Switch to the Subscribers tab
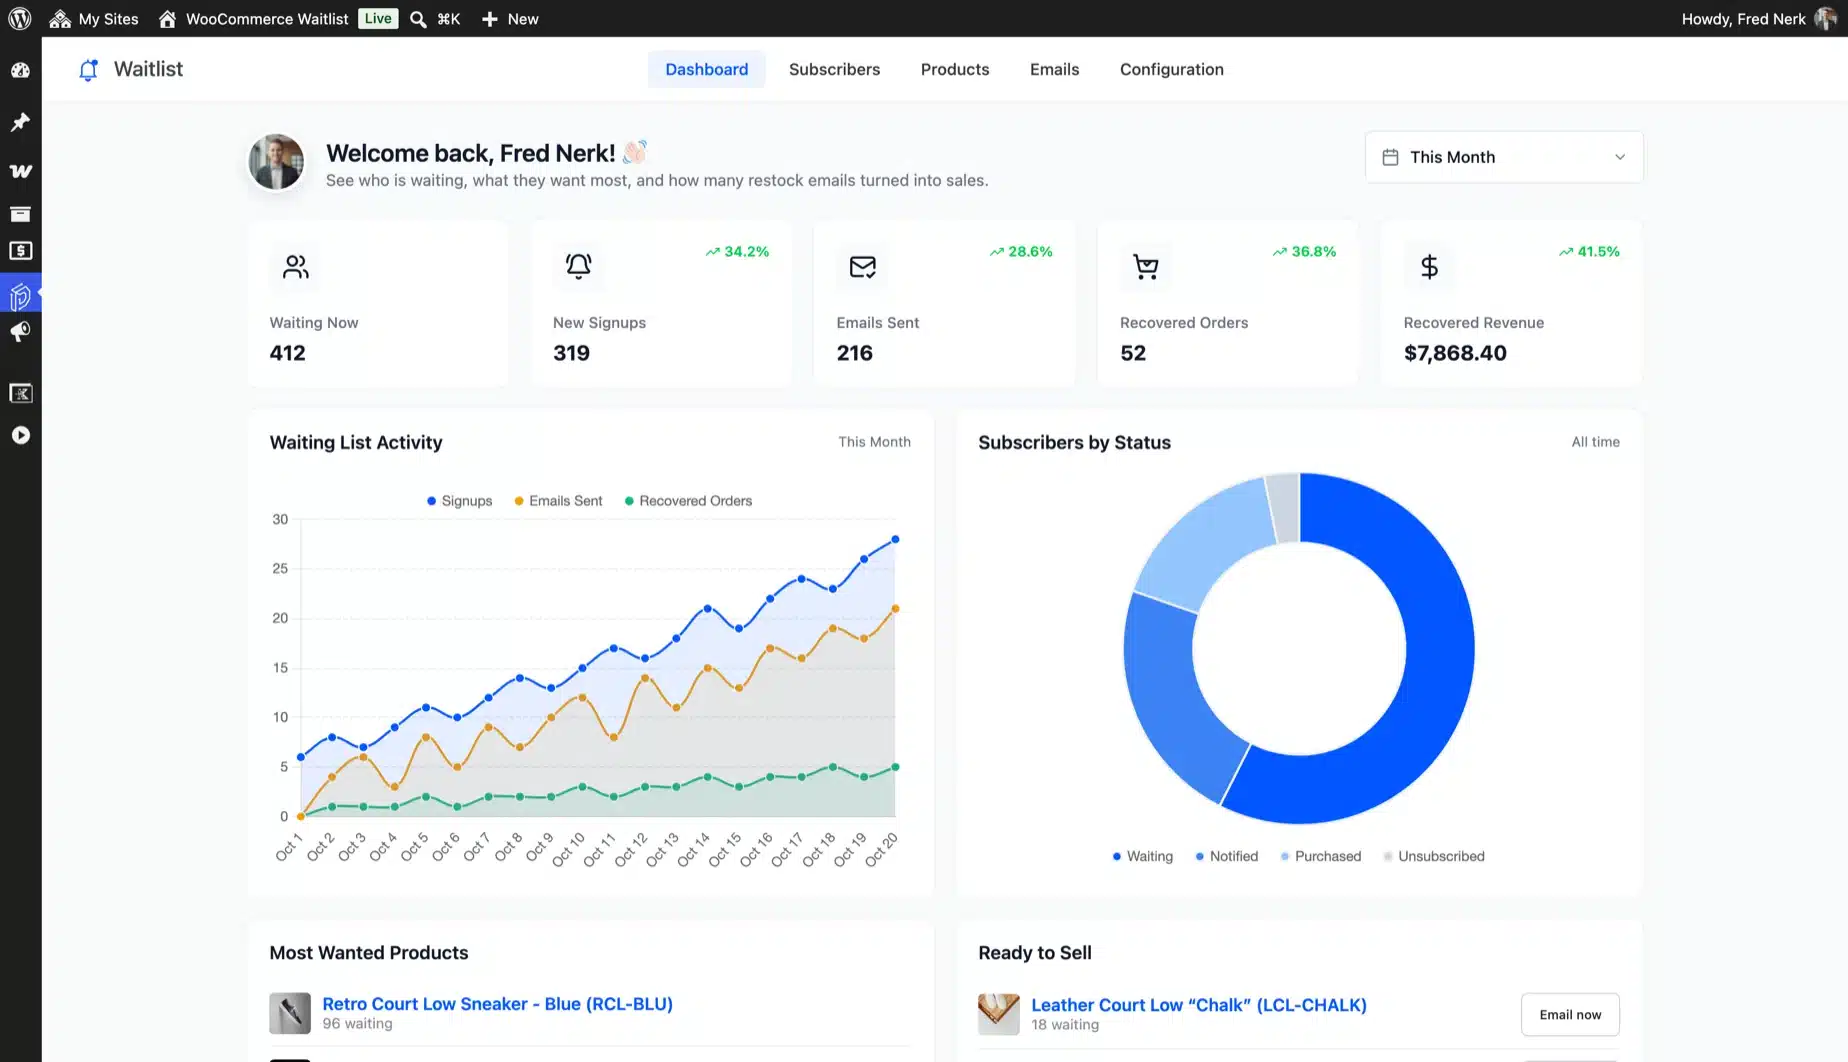This screenshot has height=1062, width=1848. coord(834,69)
